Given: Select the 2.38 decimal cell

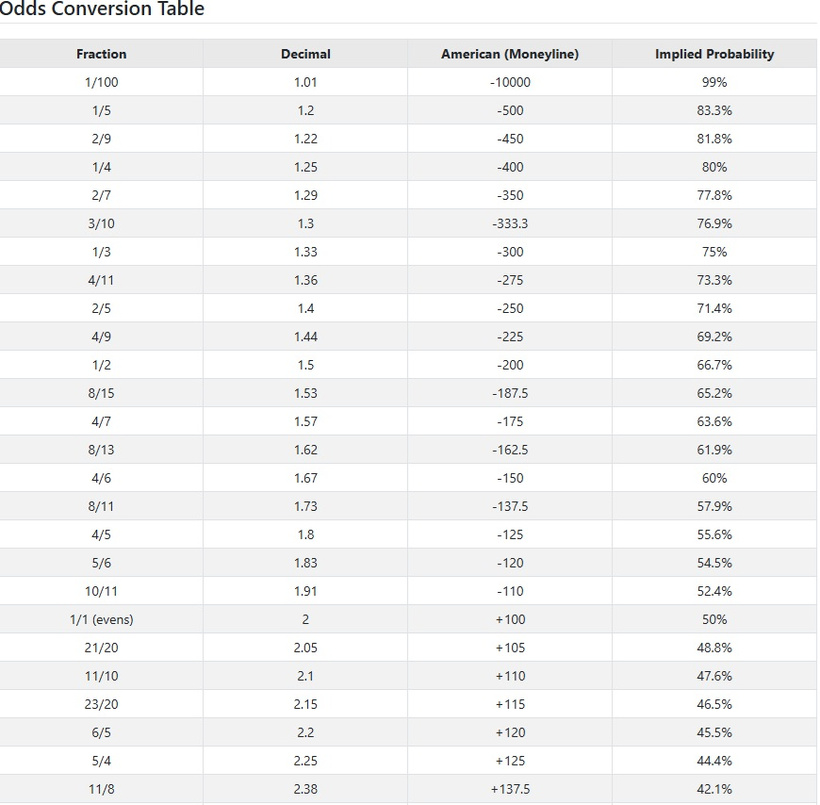Looking at the screenshot, I should coord(305,789).
